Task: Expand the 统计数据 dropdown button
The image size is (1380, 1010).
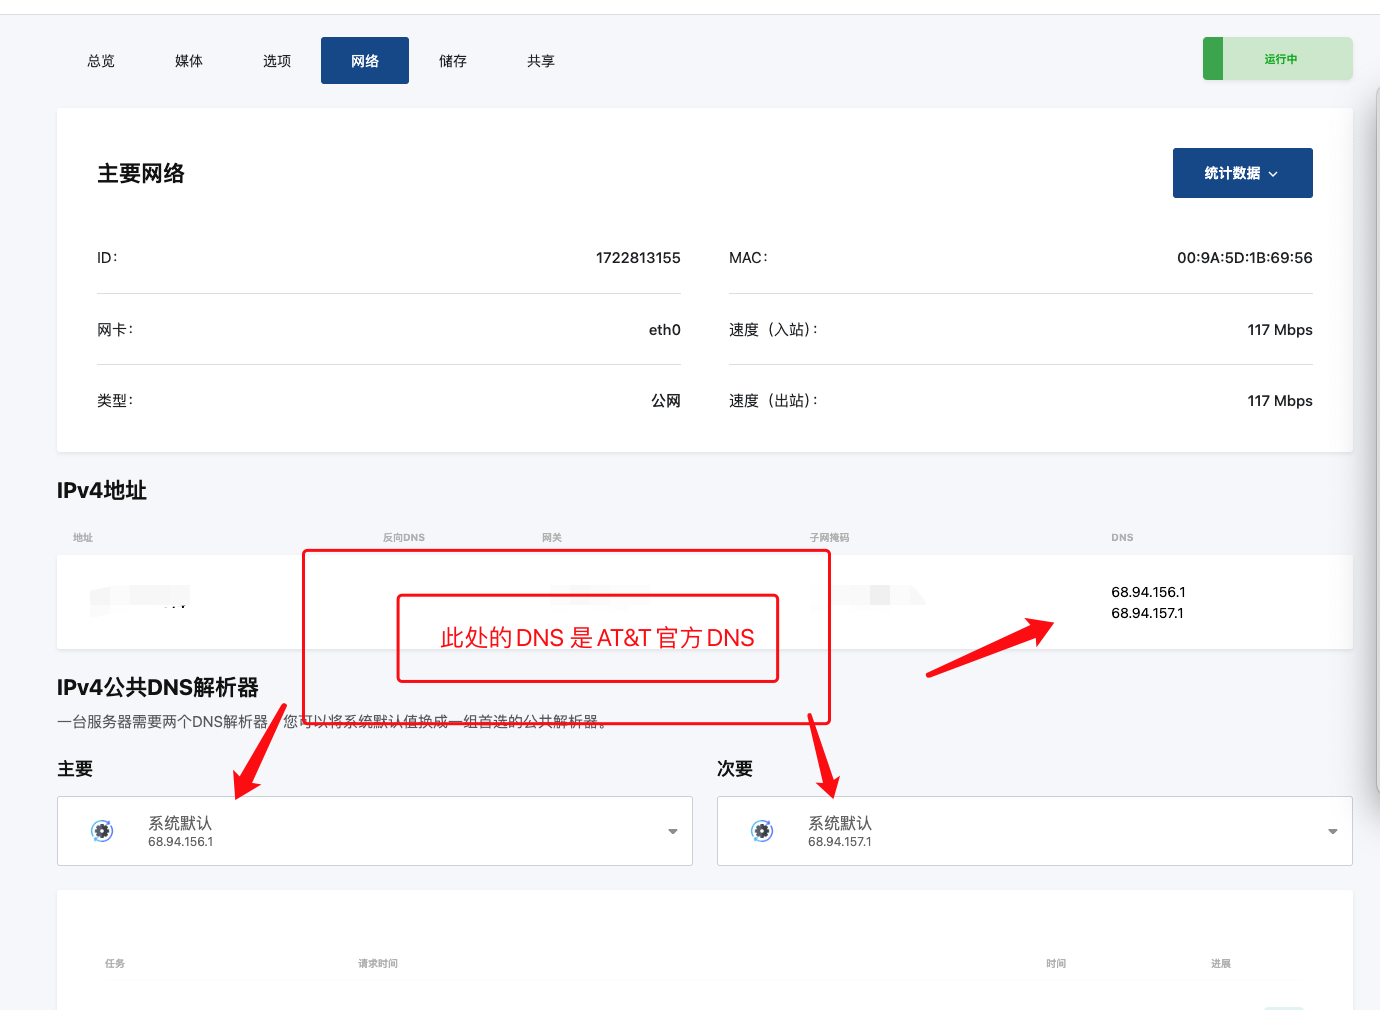Action: [x=1232, y=173]
